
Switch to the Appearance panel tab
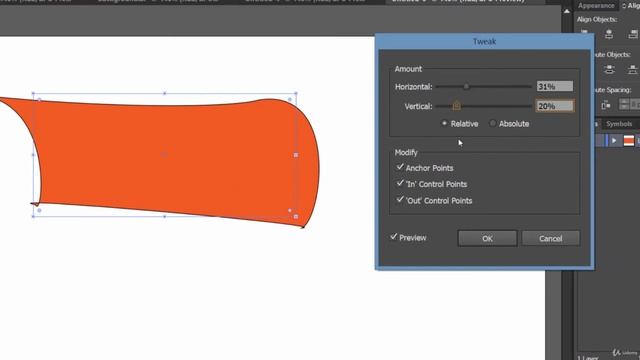[596, 6]
